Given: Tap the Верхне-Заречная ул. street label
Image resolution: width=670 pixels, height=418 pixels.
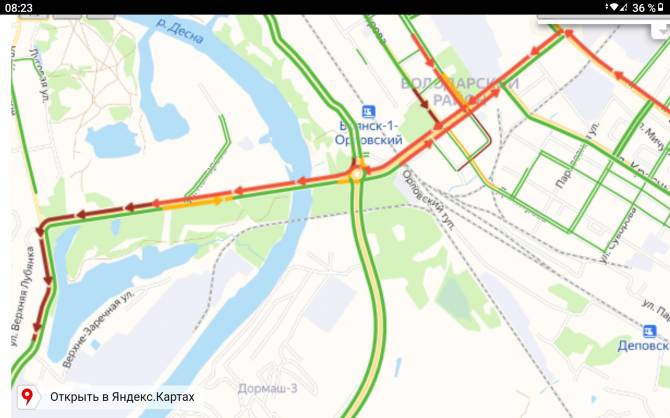Looking at the screenshot, I should coord(98,327).
